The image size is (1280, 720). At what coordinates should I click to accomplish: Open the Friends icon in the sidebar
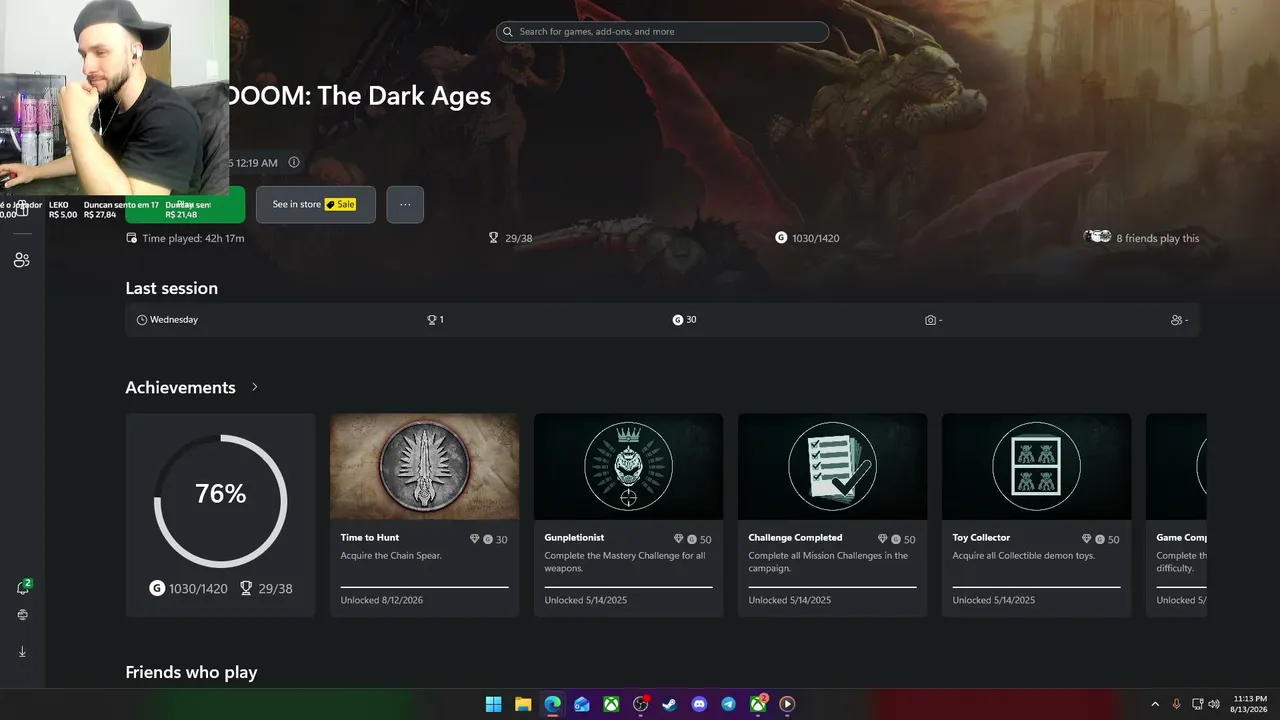(22, 260)
